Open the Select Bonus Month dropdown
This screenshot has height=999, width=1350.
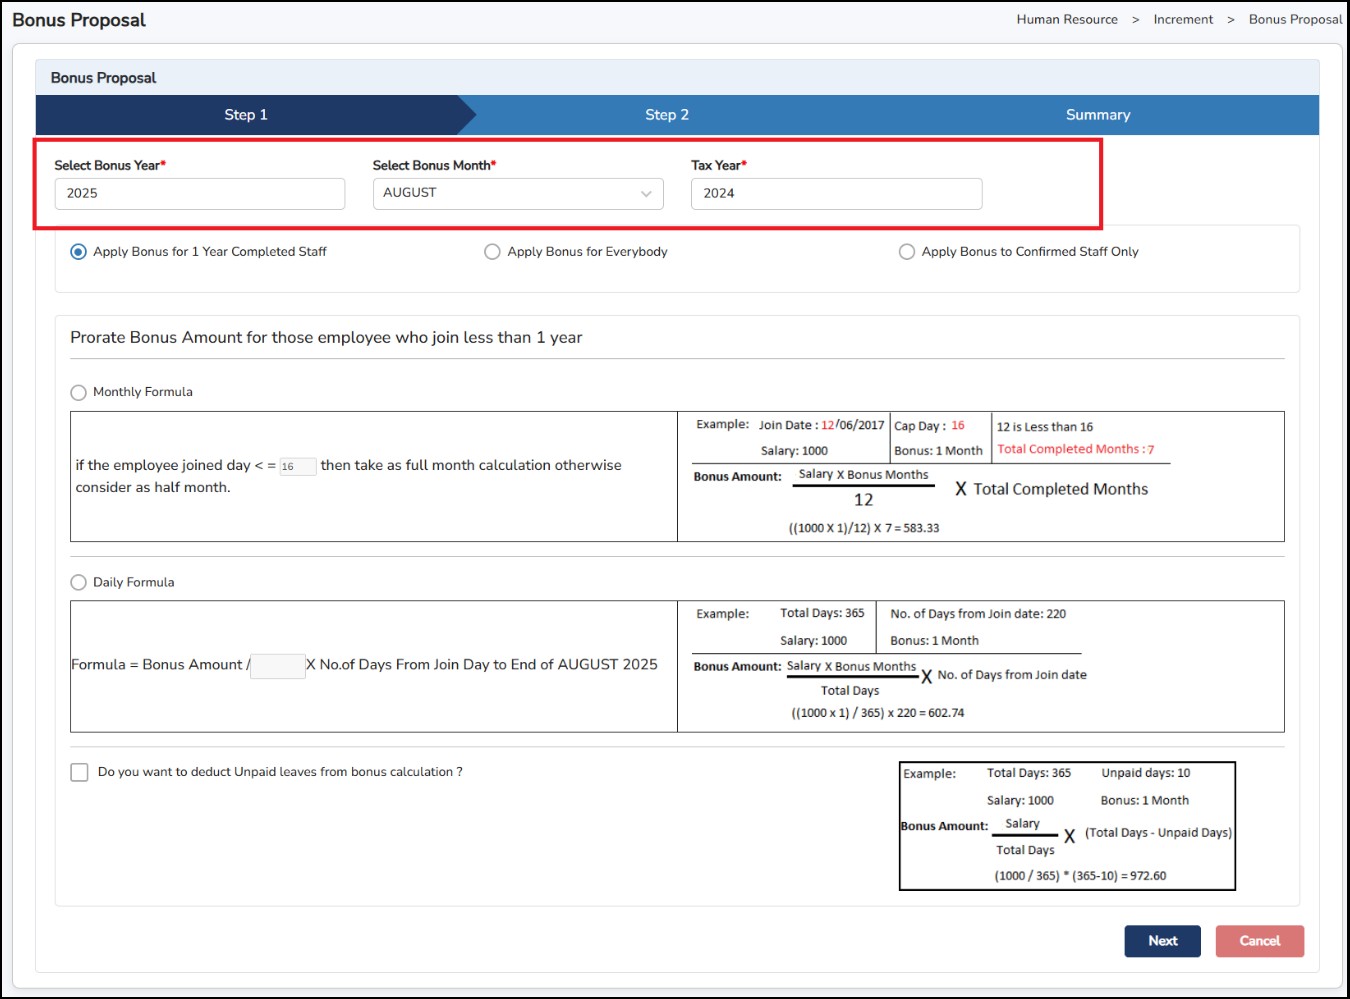click(517, 193)
